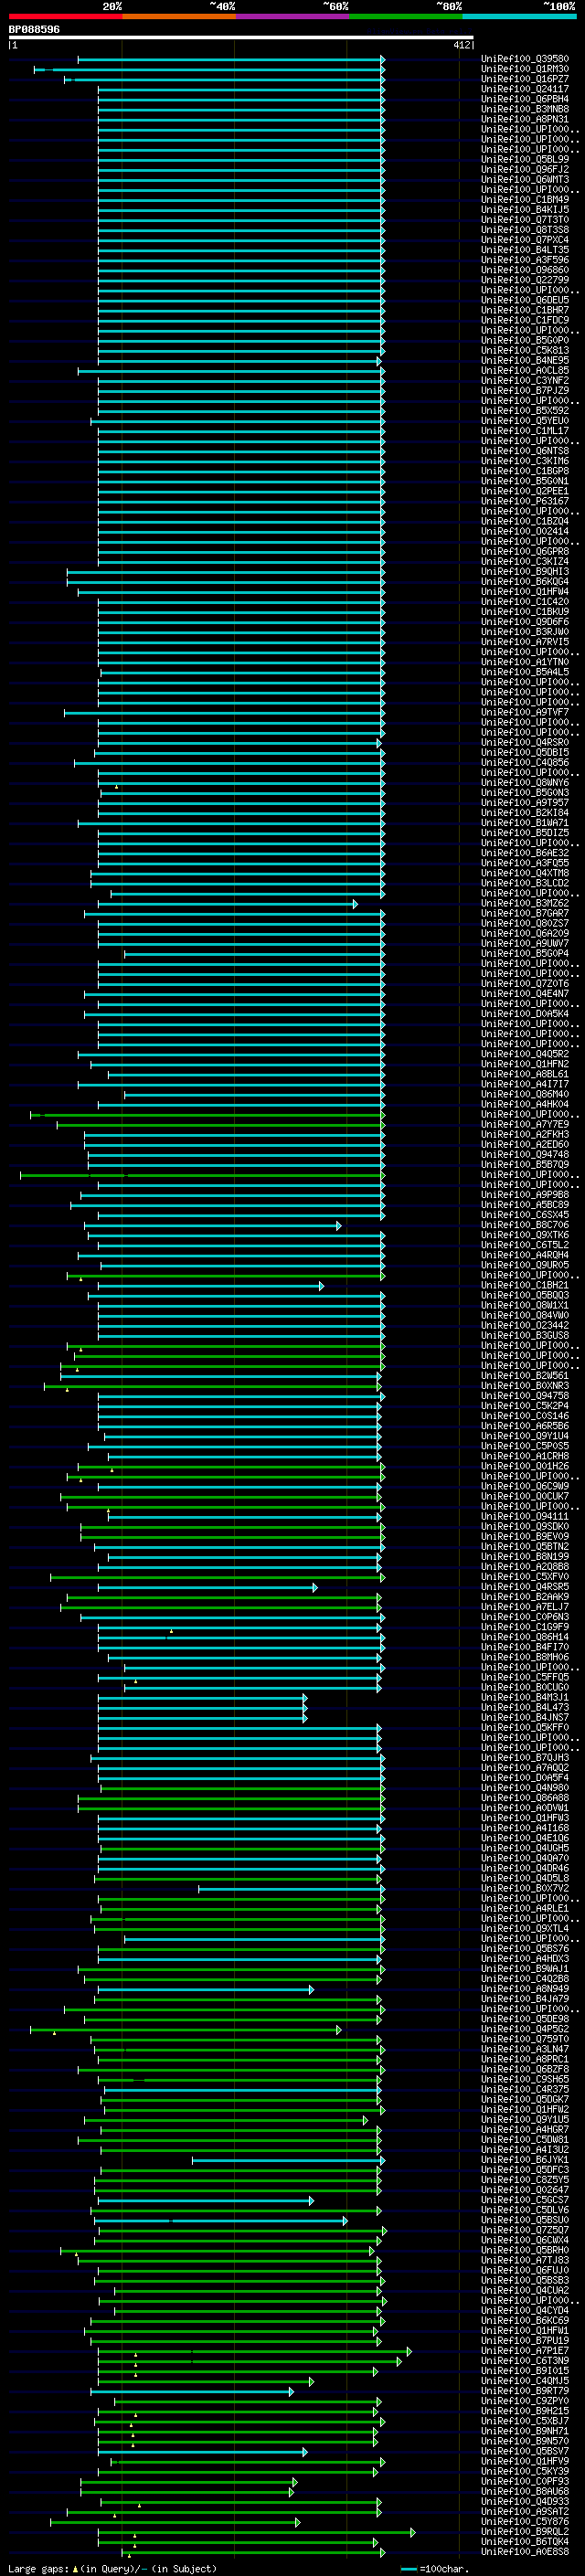This screenshot has height=2576, width=585.
Task: Select the purple ~60% identity legend segment
Action: [293, 16]
